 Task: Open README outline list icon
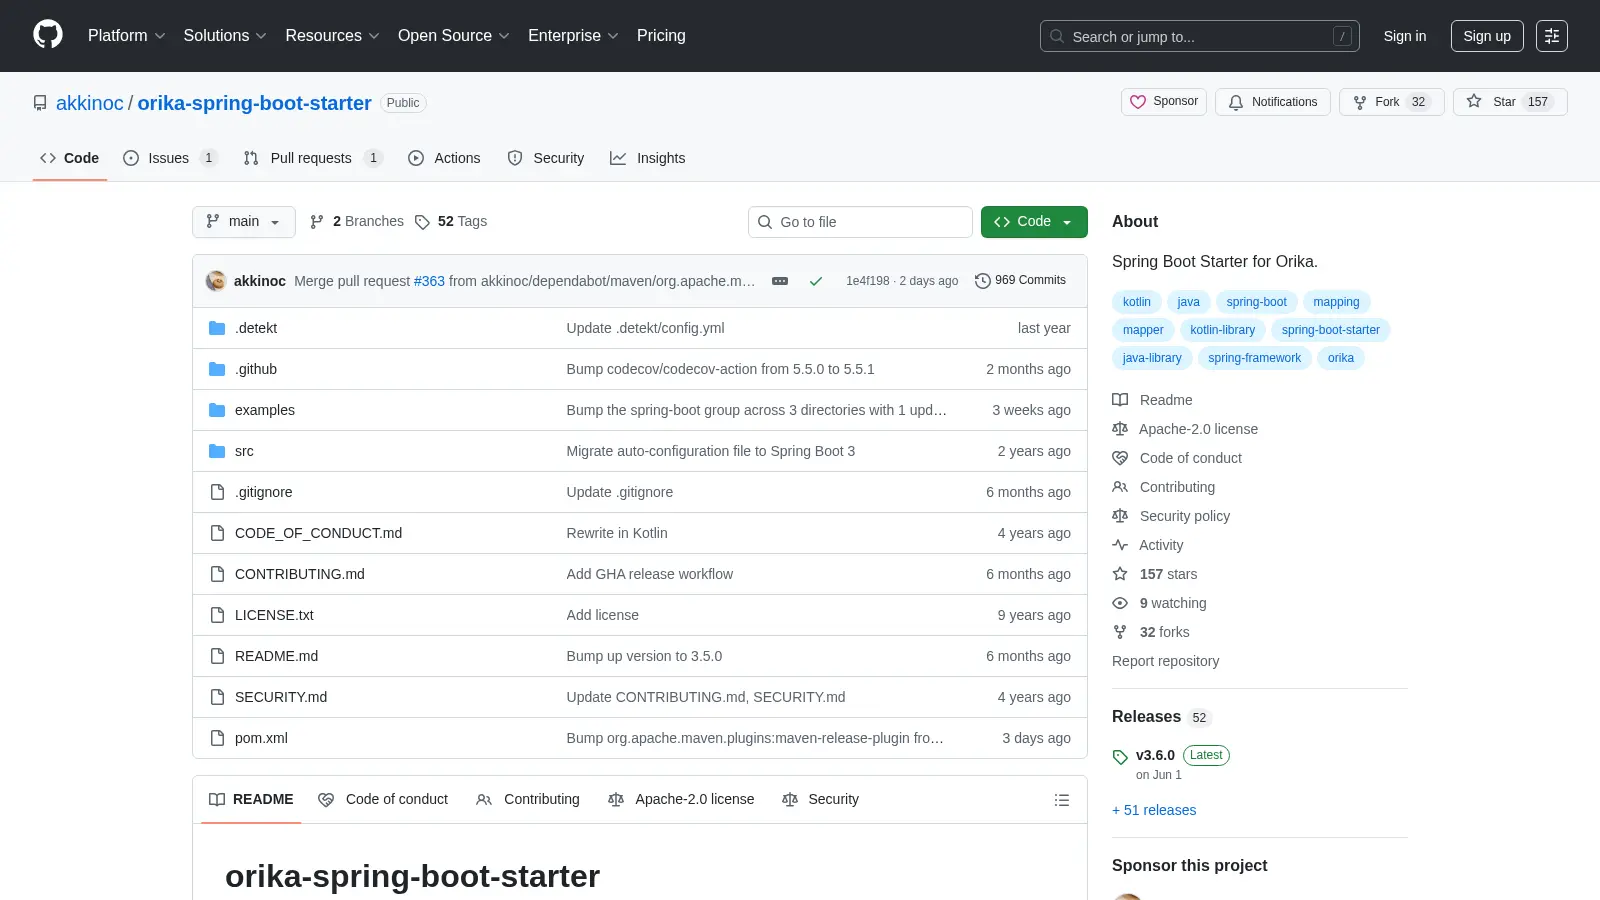[1062, 800]
